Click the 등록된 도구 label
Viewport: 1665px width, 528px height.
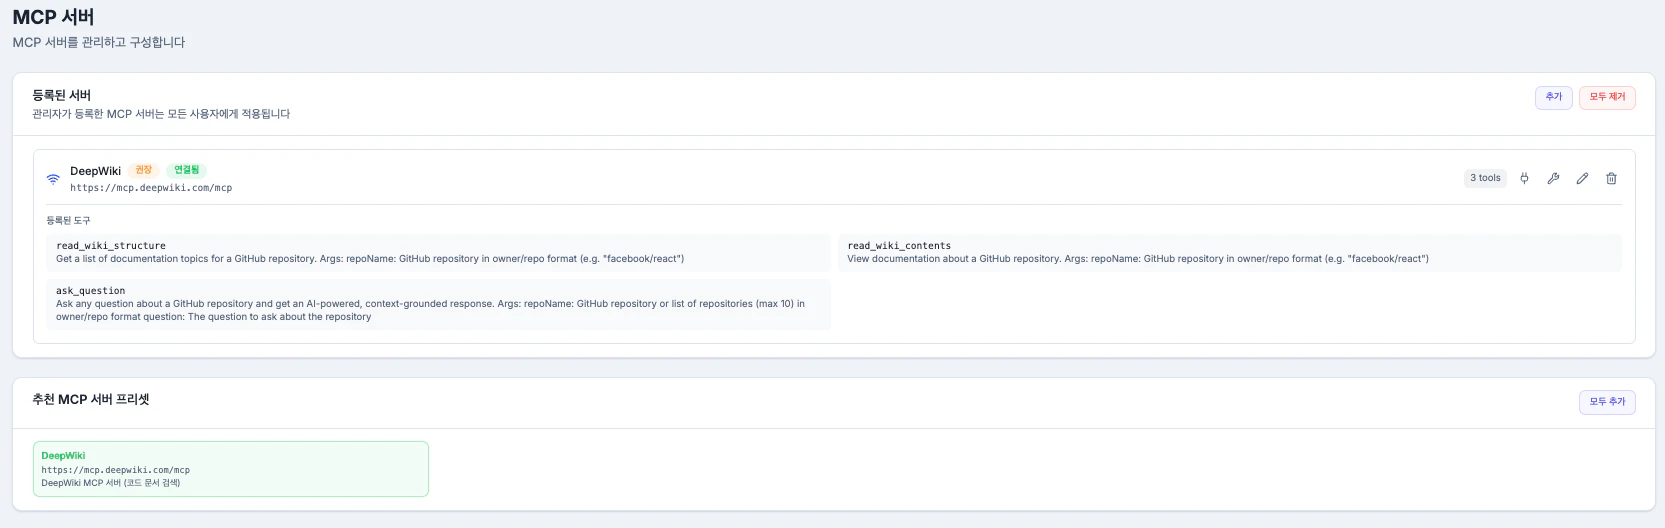[x=68, y=220]
